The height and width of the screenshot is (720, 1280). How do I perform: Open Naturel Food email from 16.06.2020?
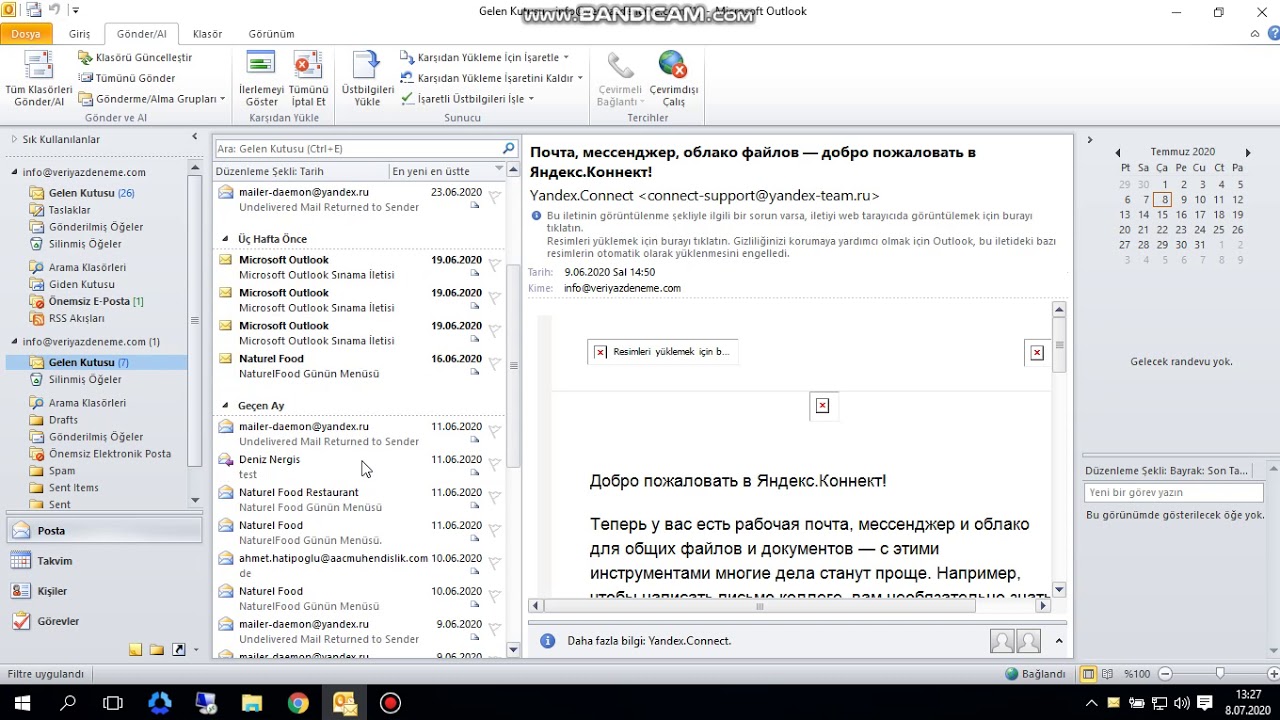click(x=360, y=366)
